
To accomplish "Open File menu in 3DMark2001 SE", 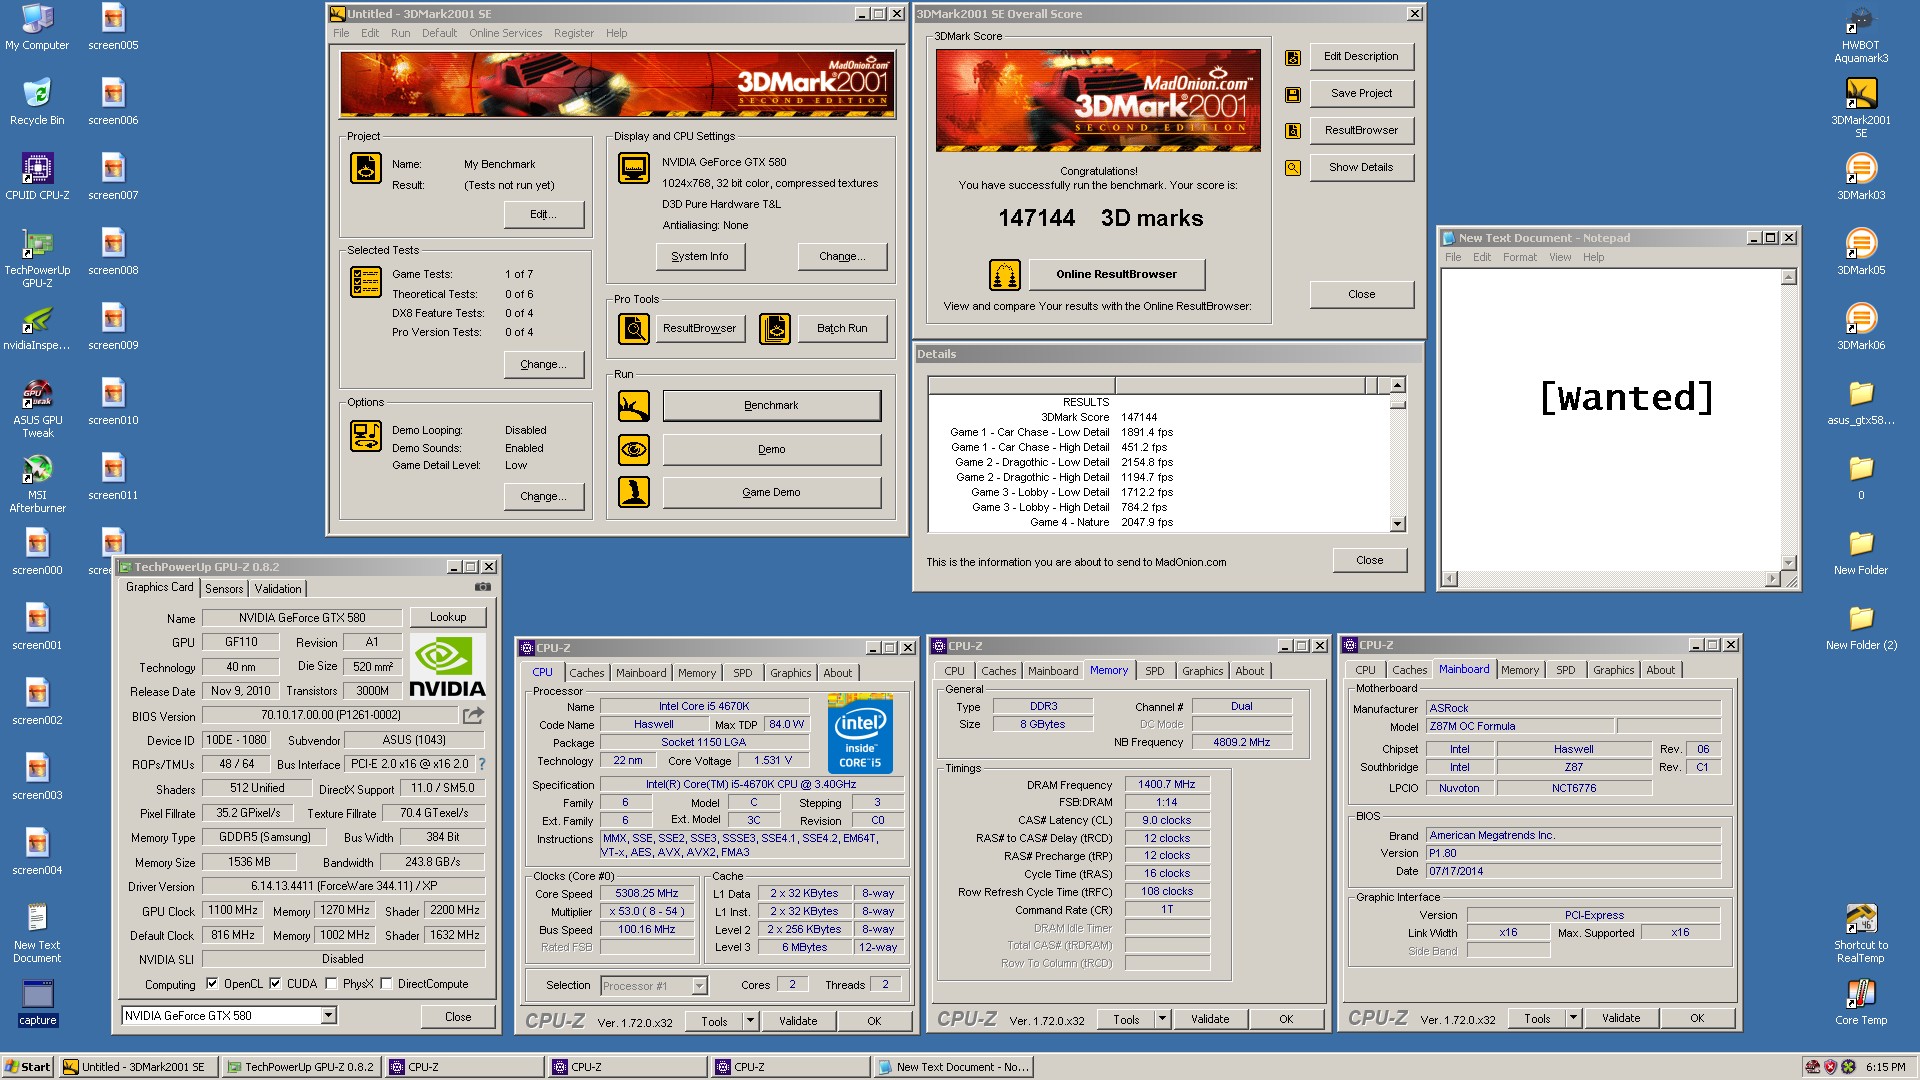I will (341, 33).
